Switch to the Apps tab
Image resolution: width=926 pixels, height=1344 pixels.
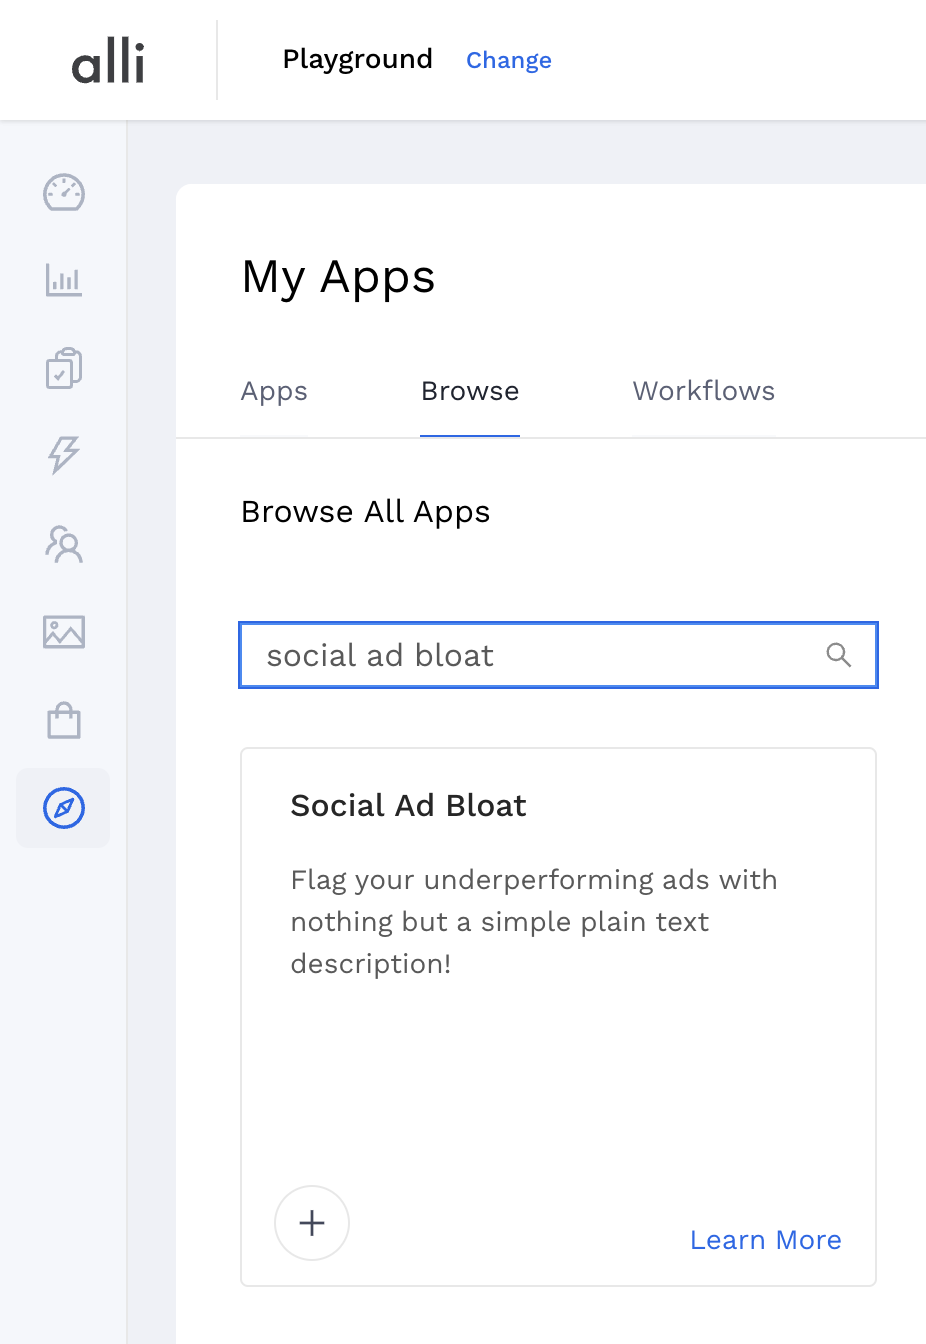[273, 391]
